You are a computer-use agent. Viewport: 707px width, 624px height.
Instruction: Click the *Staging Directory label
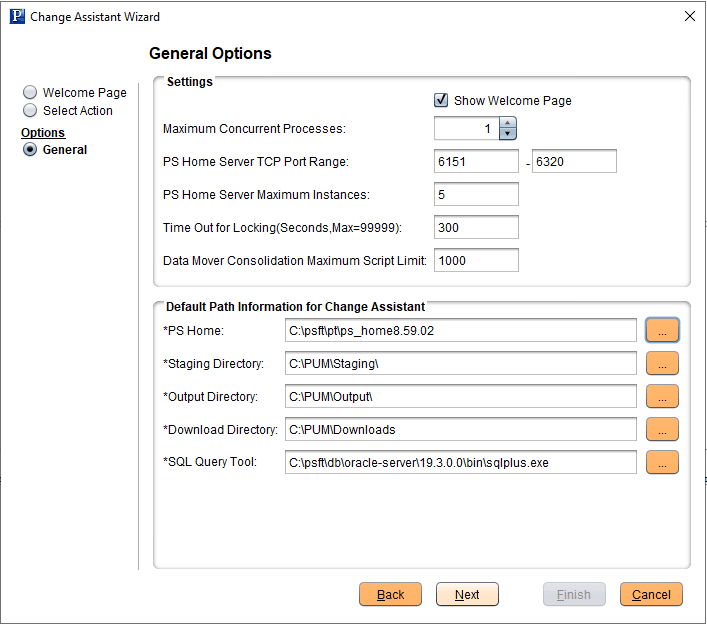[x=213, y=363]
